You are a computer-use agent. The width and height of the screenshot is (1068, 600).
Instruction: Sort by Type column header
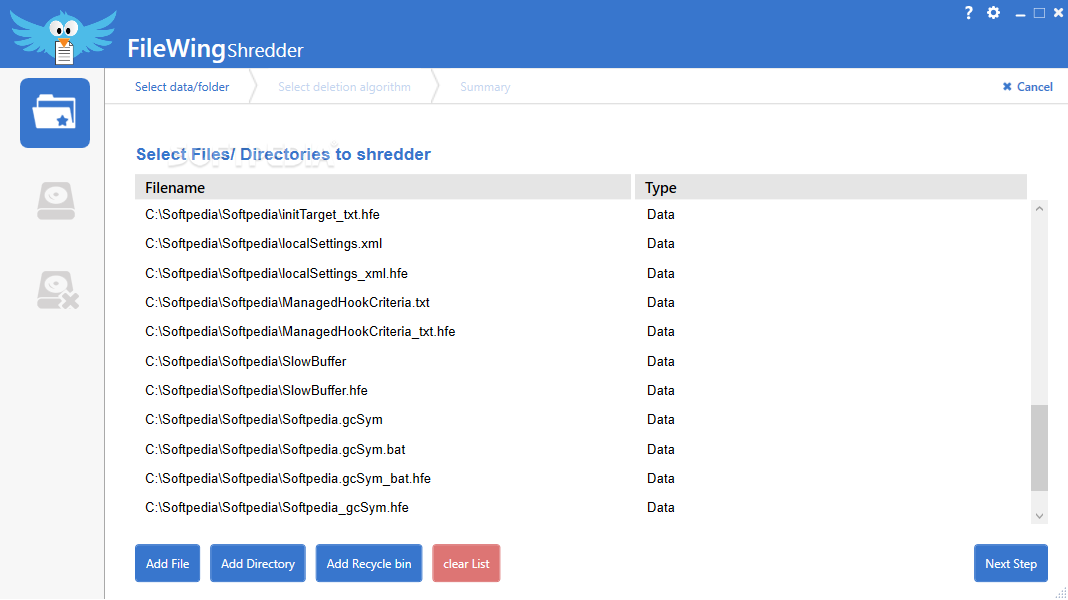(830, 187)
